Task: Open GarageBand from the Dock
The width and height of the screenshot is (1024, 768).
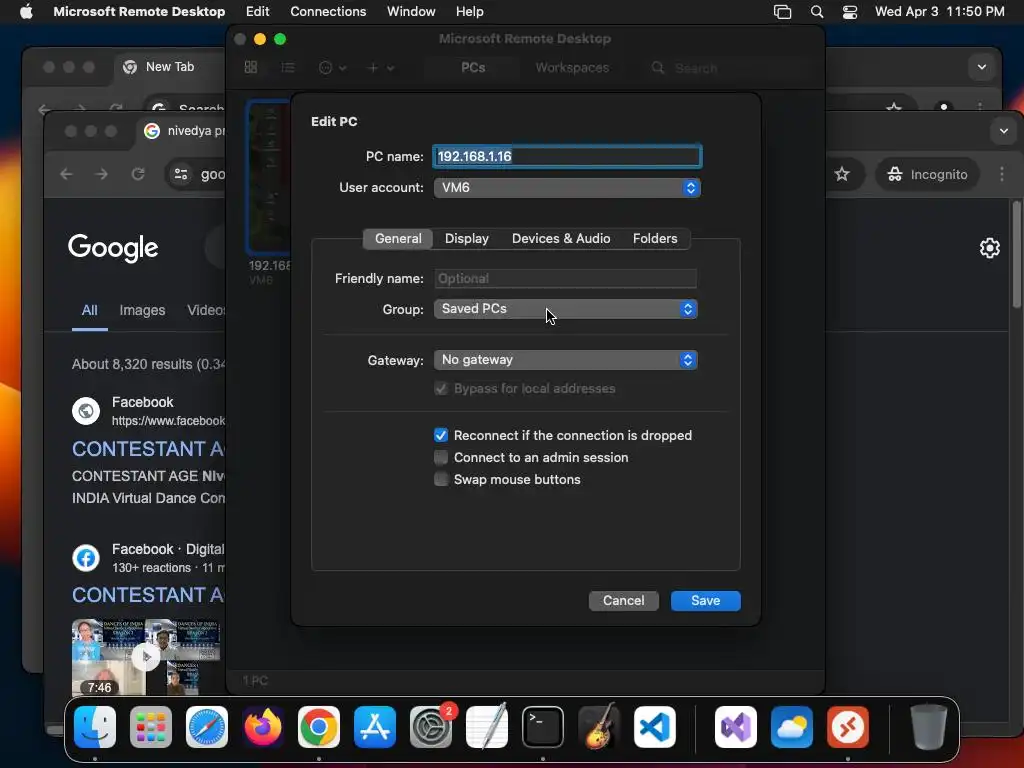Action: pyautogui.click(x=598, y=727)
